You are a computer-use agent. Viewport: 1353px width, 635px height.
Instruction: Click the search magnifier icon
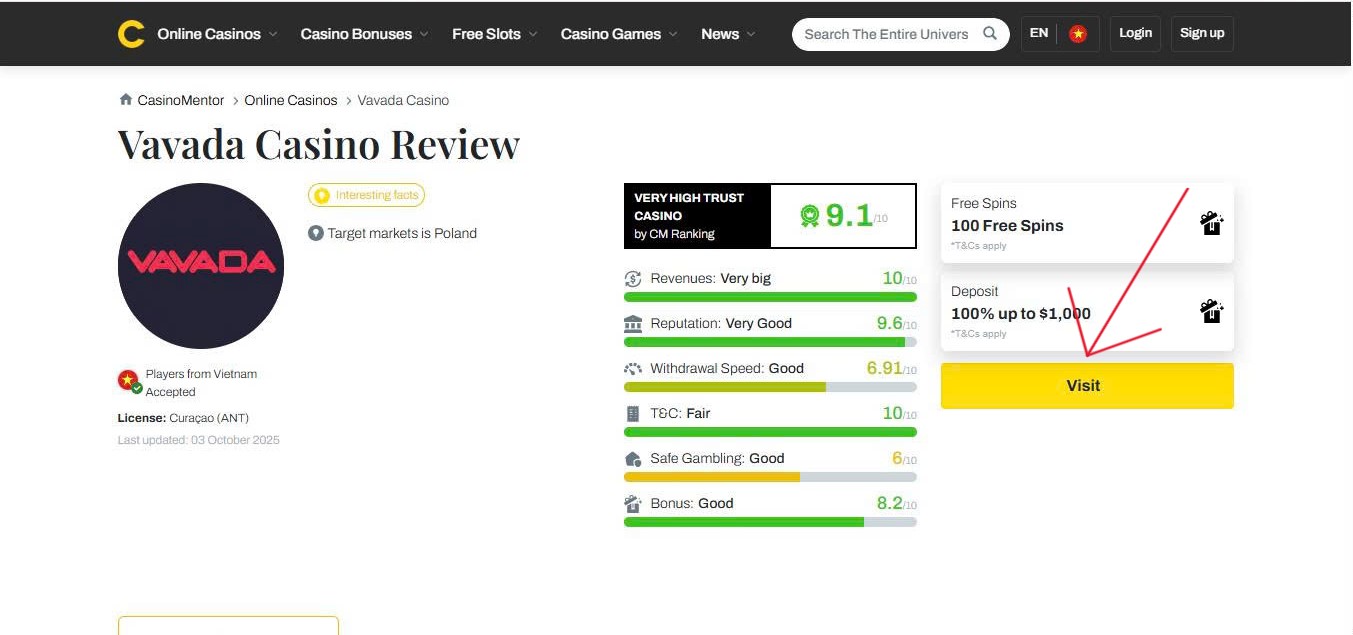[x=990, y=33]
